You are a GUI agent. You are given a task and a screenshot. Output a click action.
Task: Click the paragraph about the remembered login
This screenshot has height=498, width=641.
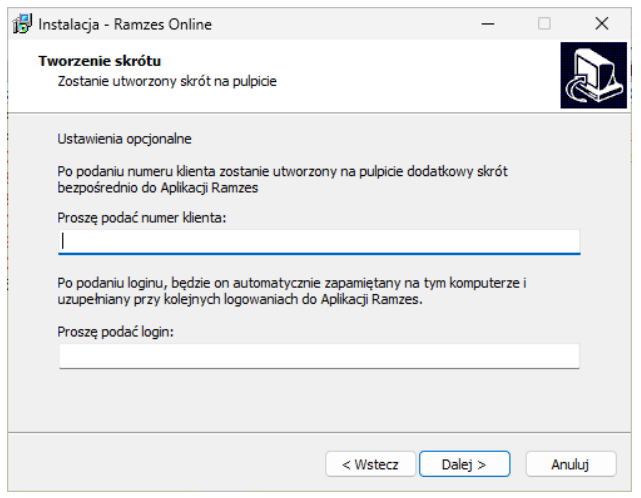pos(292,291)
